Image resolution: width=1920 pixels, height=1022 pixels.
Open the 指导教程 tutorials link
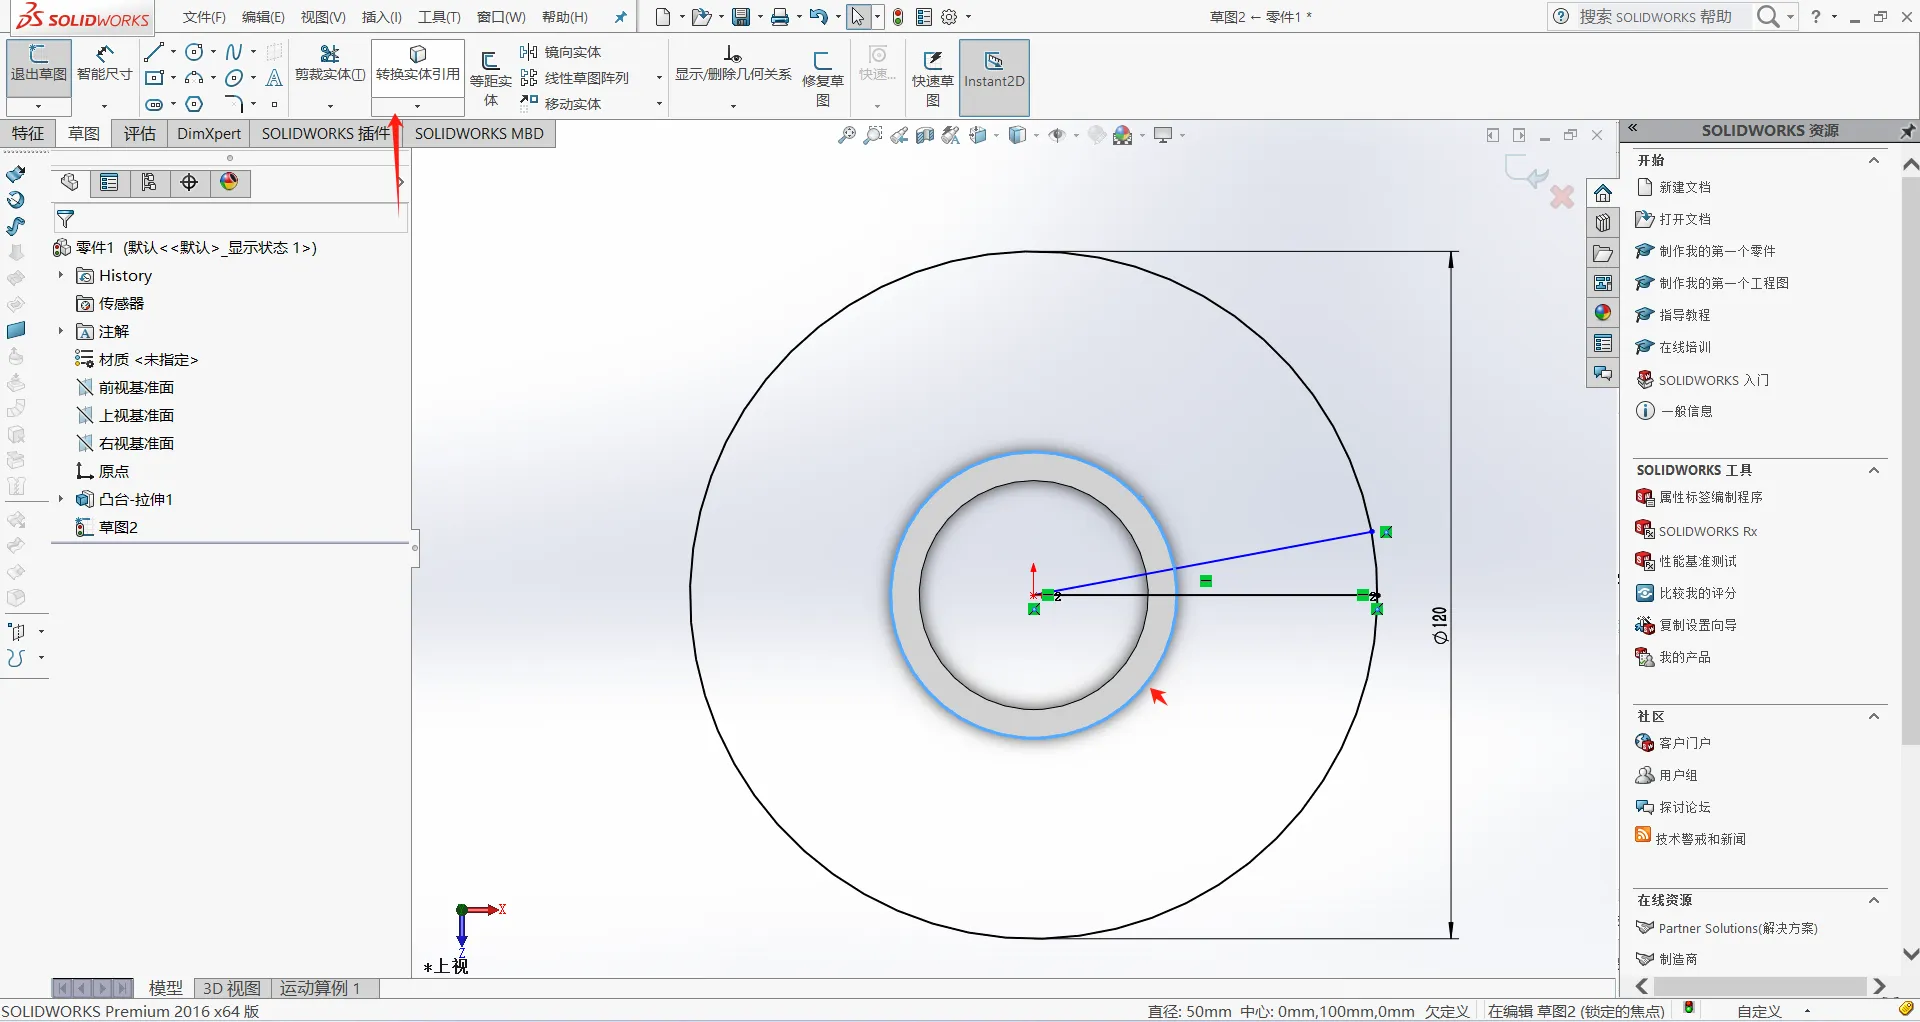[x=1685, y=315]
